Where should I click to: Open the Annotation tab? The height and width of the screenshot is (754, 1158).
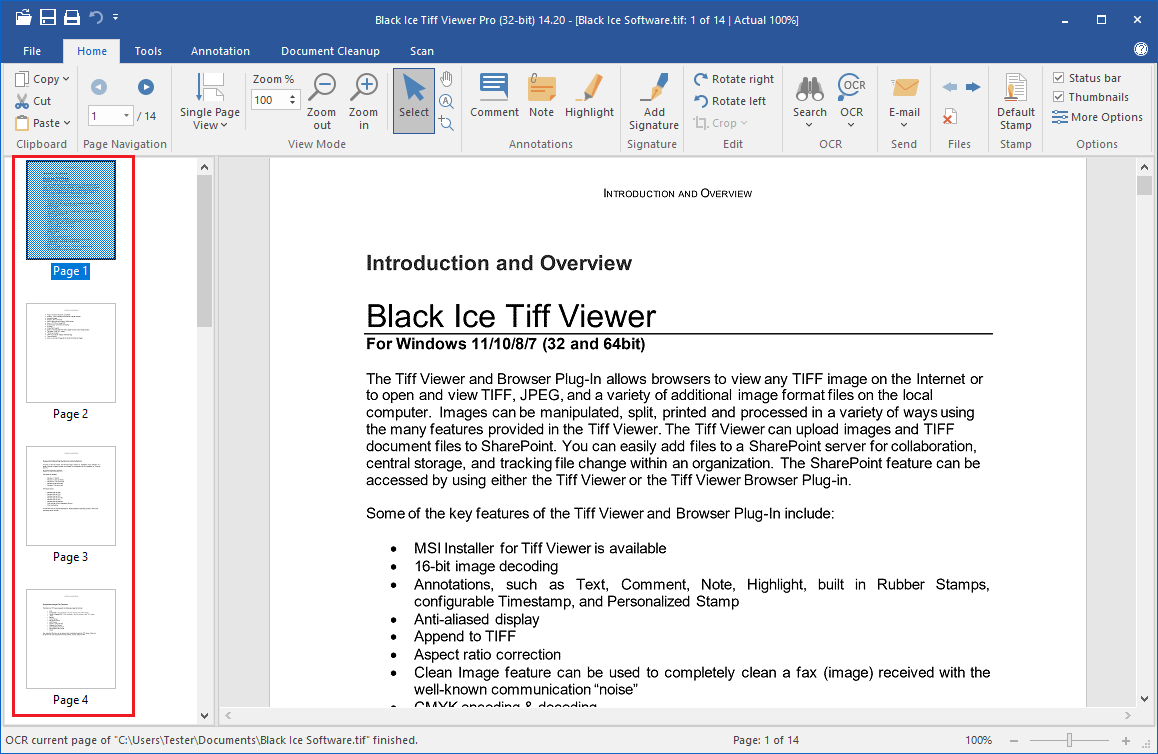[x=220, y=51]
